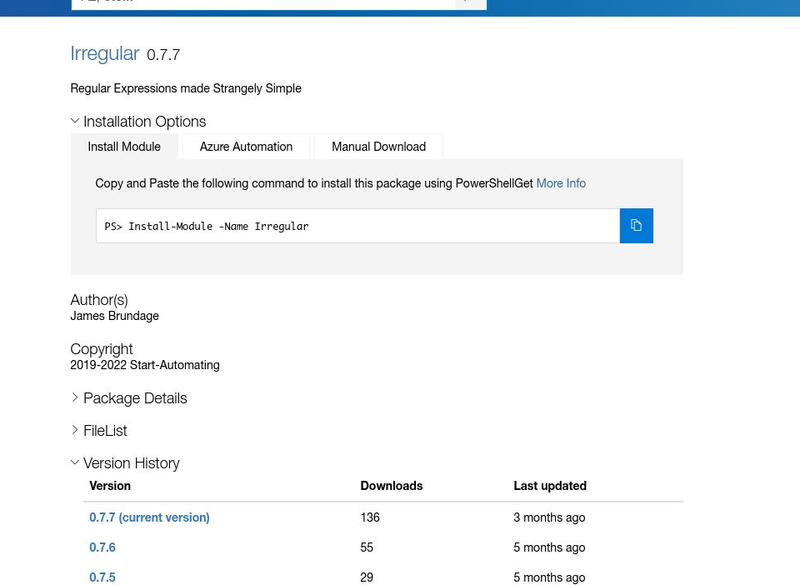Click the Last updated column header
Image resolution: width=800 pixels, height=585 pixels.
point(550,486)
